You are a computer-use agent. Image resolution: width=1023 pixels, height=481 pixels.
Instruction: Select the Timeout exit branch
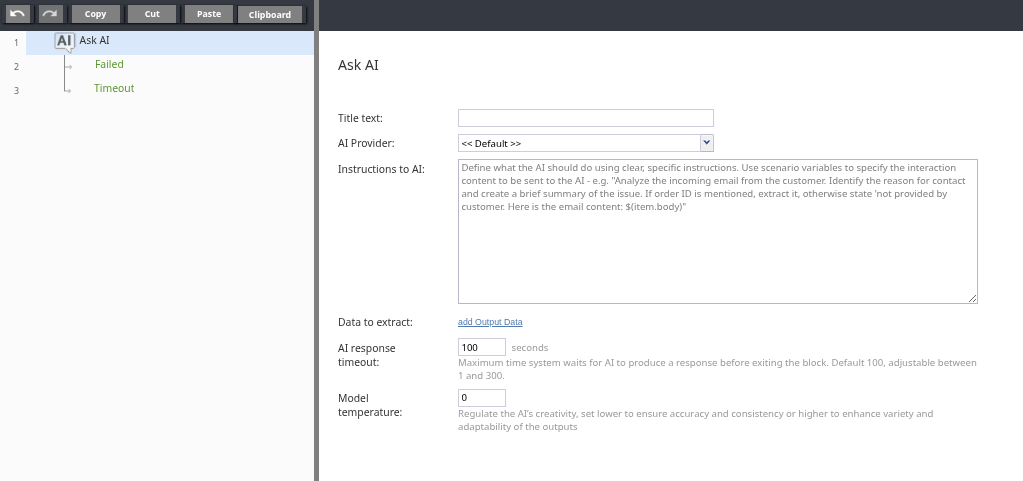pyautogui.click(x=114, y=89)
